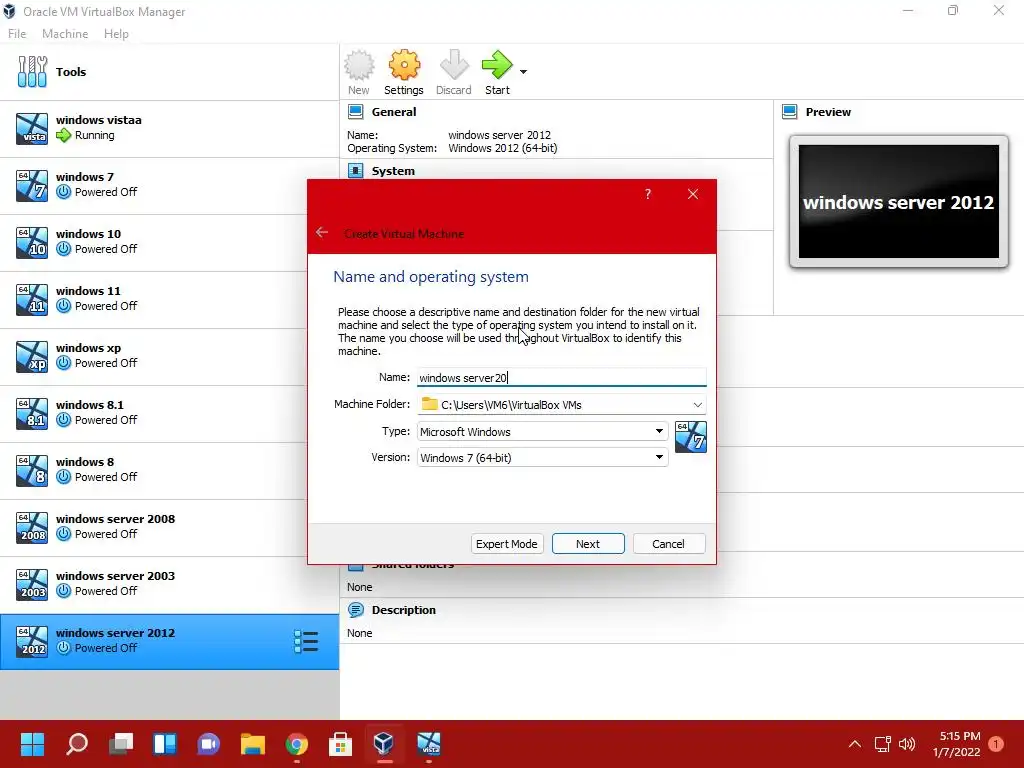
Task: Open the volume control in tray
Action: pos(907,744)
